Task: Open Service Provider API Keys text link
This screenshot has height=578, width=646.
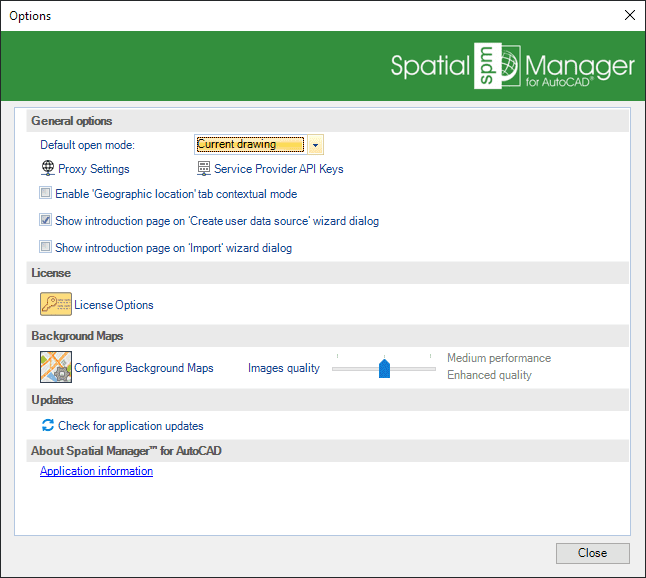Action: click(278, 169)
